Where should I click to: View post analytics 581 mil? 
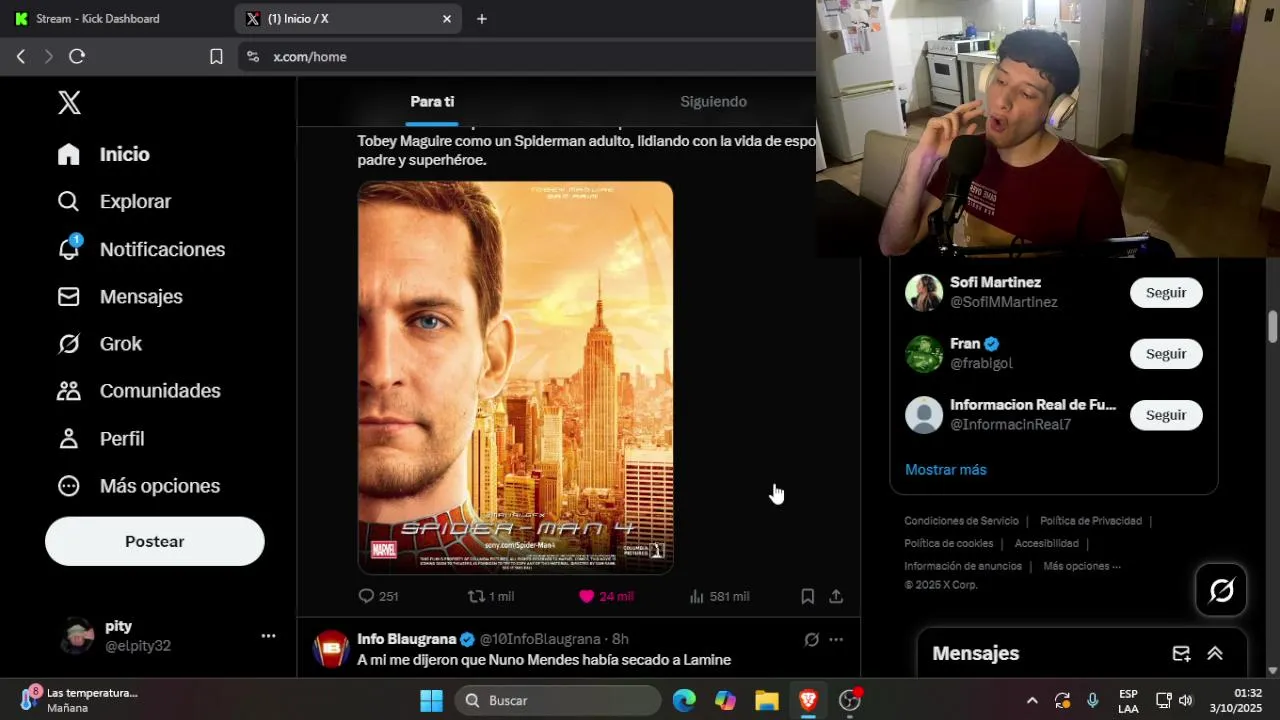(x=719, y=596)
